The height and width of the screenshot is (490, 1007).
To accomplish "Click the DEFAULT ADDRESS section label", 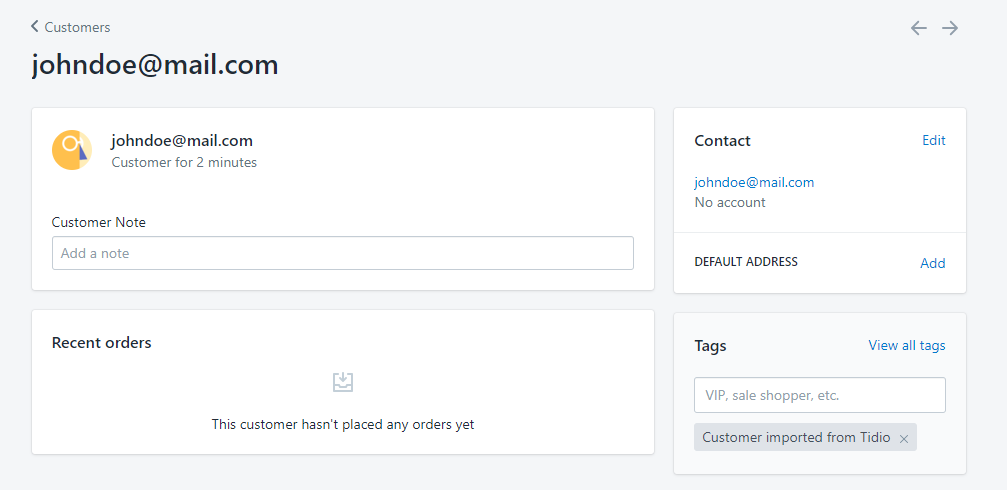I will click(746, 262).
